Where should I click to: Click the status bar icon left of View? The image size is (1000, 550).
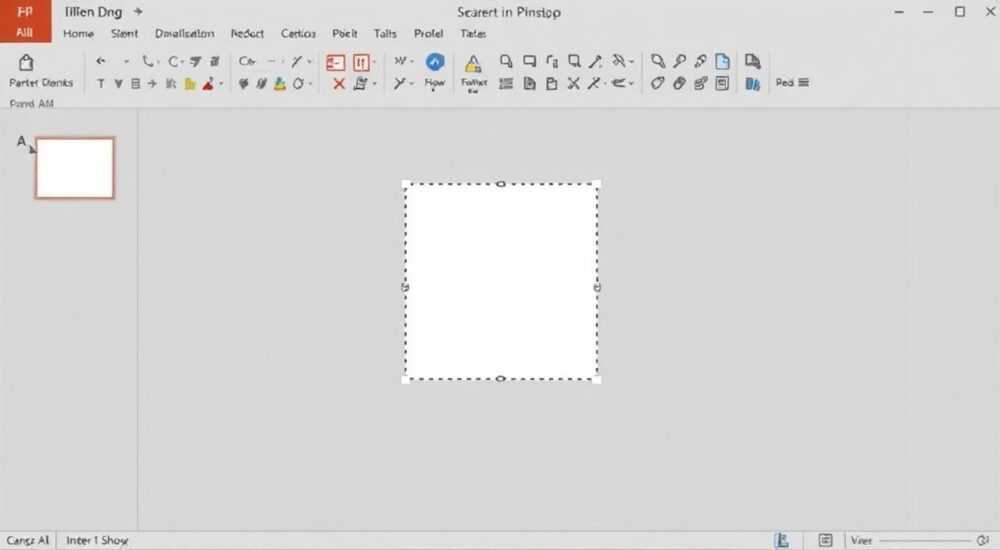[x=825, y=540]
